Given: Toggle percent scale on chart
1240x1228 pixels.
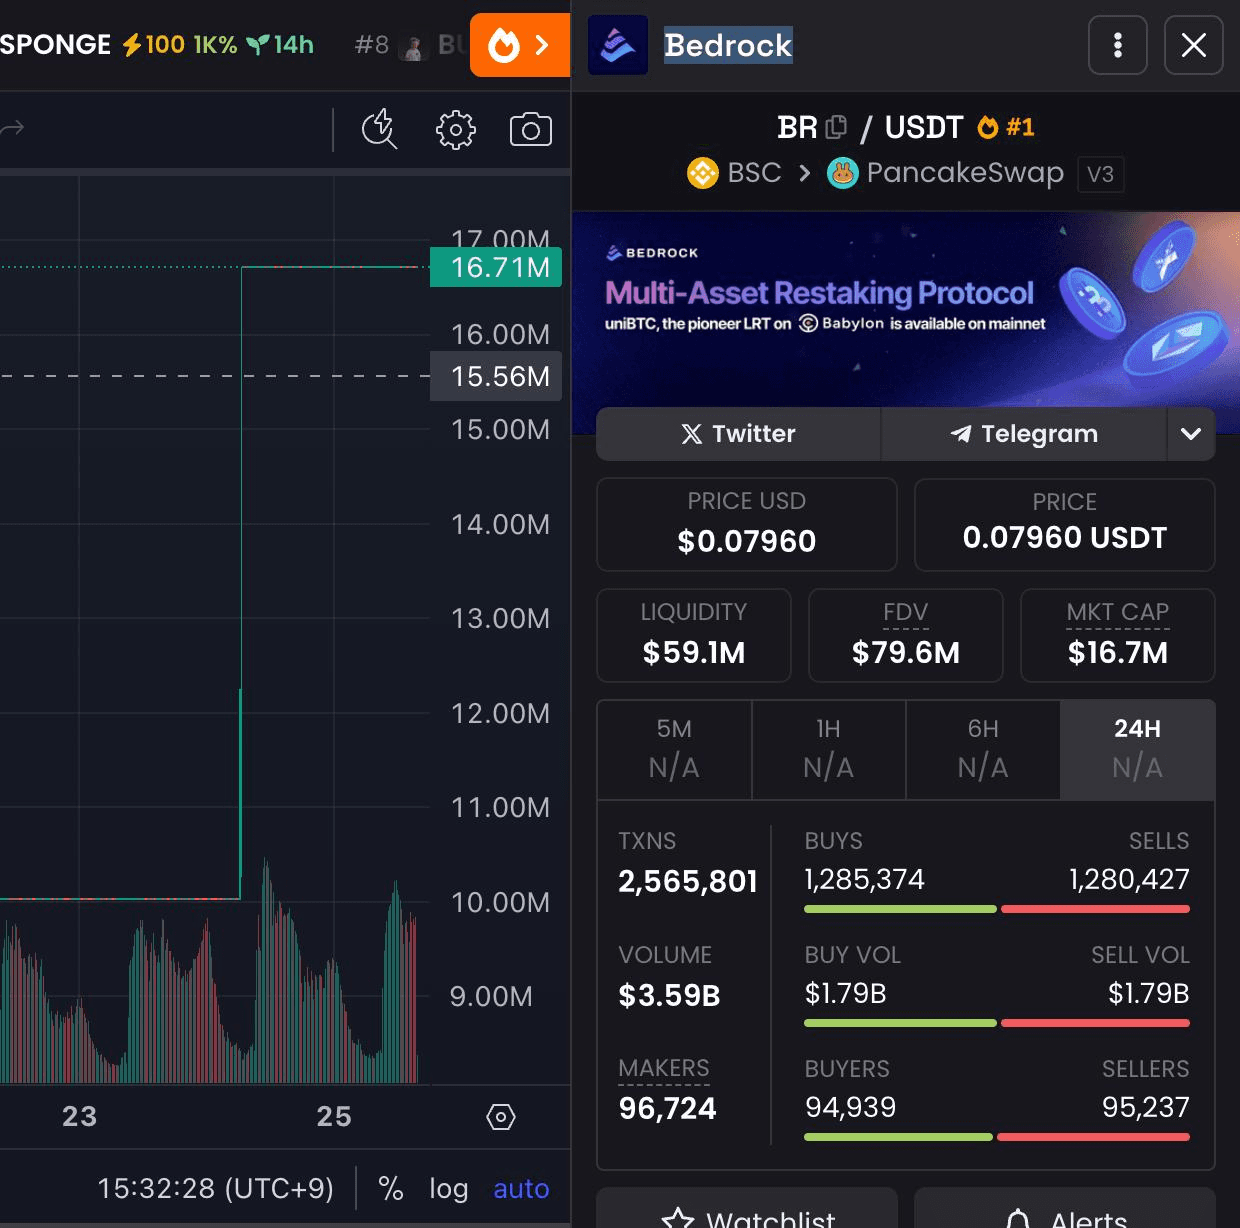Looking at the screenshot, I should pyautogui.click(x=391, y=1188).
